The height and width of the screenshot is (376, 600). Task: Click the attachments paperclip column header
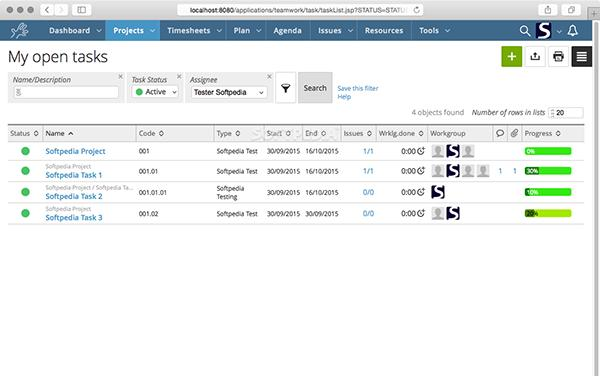pyautogui.click(x=514, y=133)
